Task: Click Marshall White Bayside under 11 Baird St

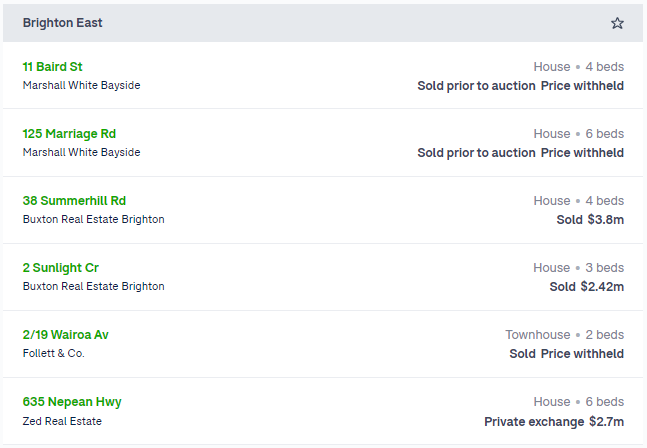Action: [81, 85]
